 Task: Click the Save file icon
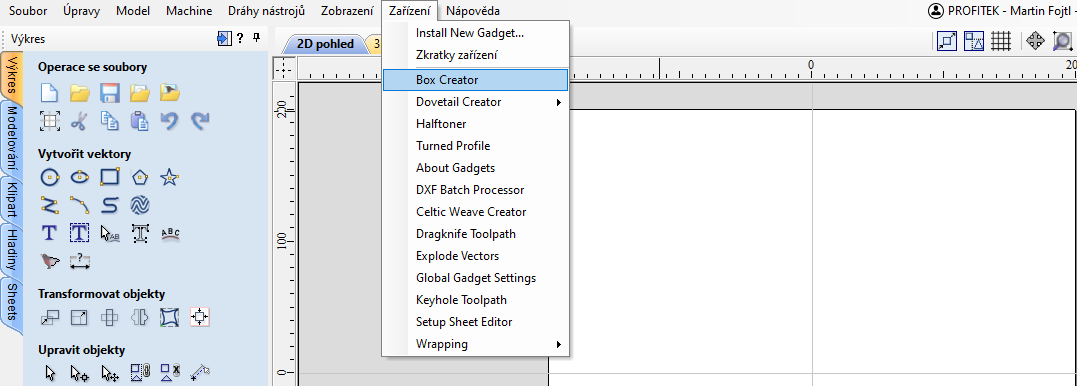tap(110, 93)
